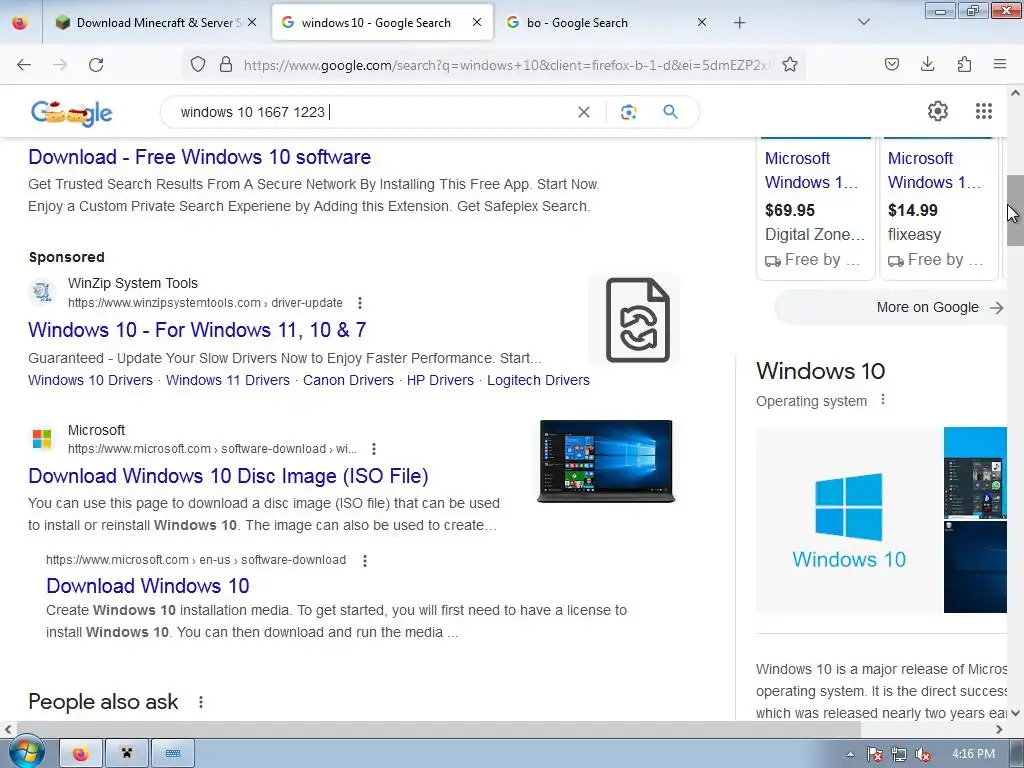This screenshot has height=768, width=1024.
Task: Open the on-screen keyboard taskbar item
Action: [x=172, y=754]
